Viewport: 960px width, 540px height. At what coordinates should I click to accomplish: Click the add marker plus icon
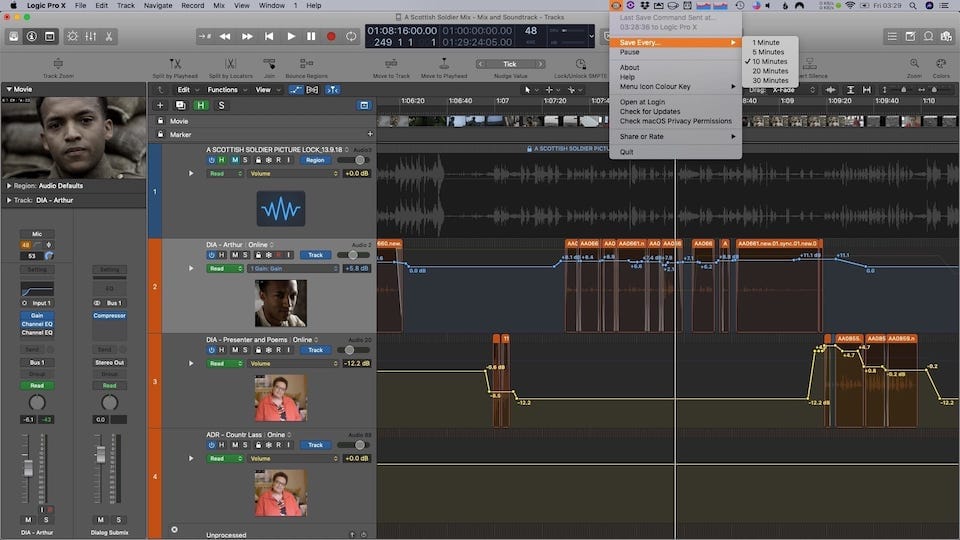pyautogui.click(x=370, y=134)
